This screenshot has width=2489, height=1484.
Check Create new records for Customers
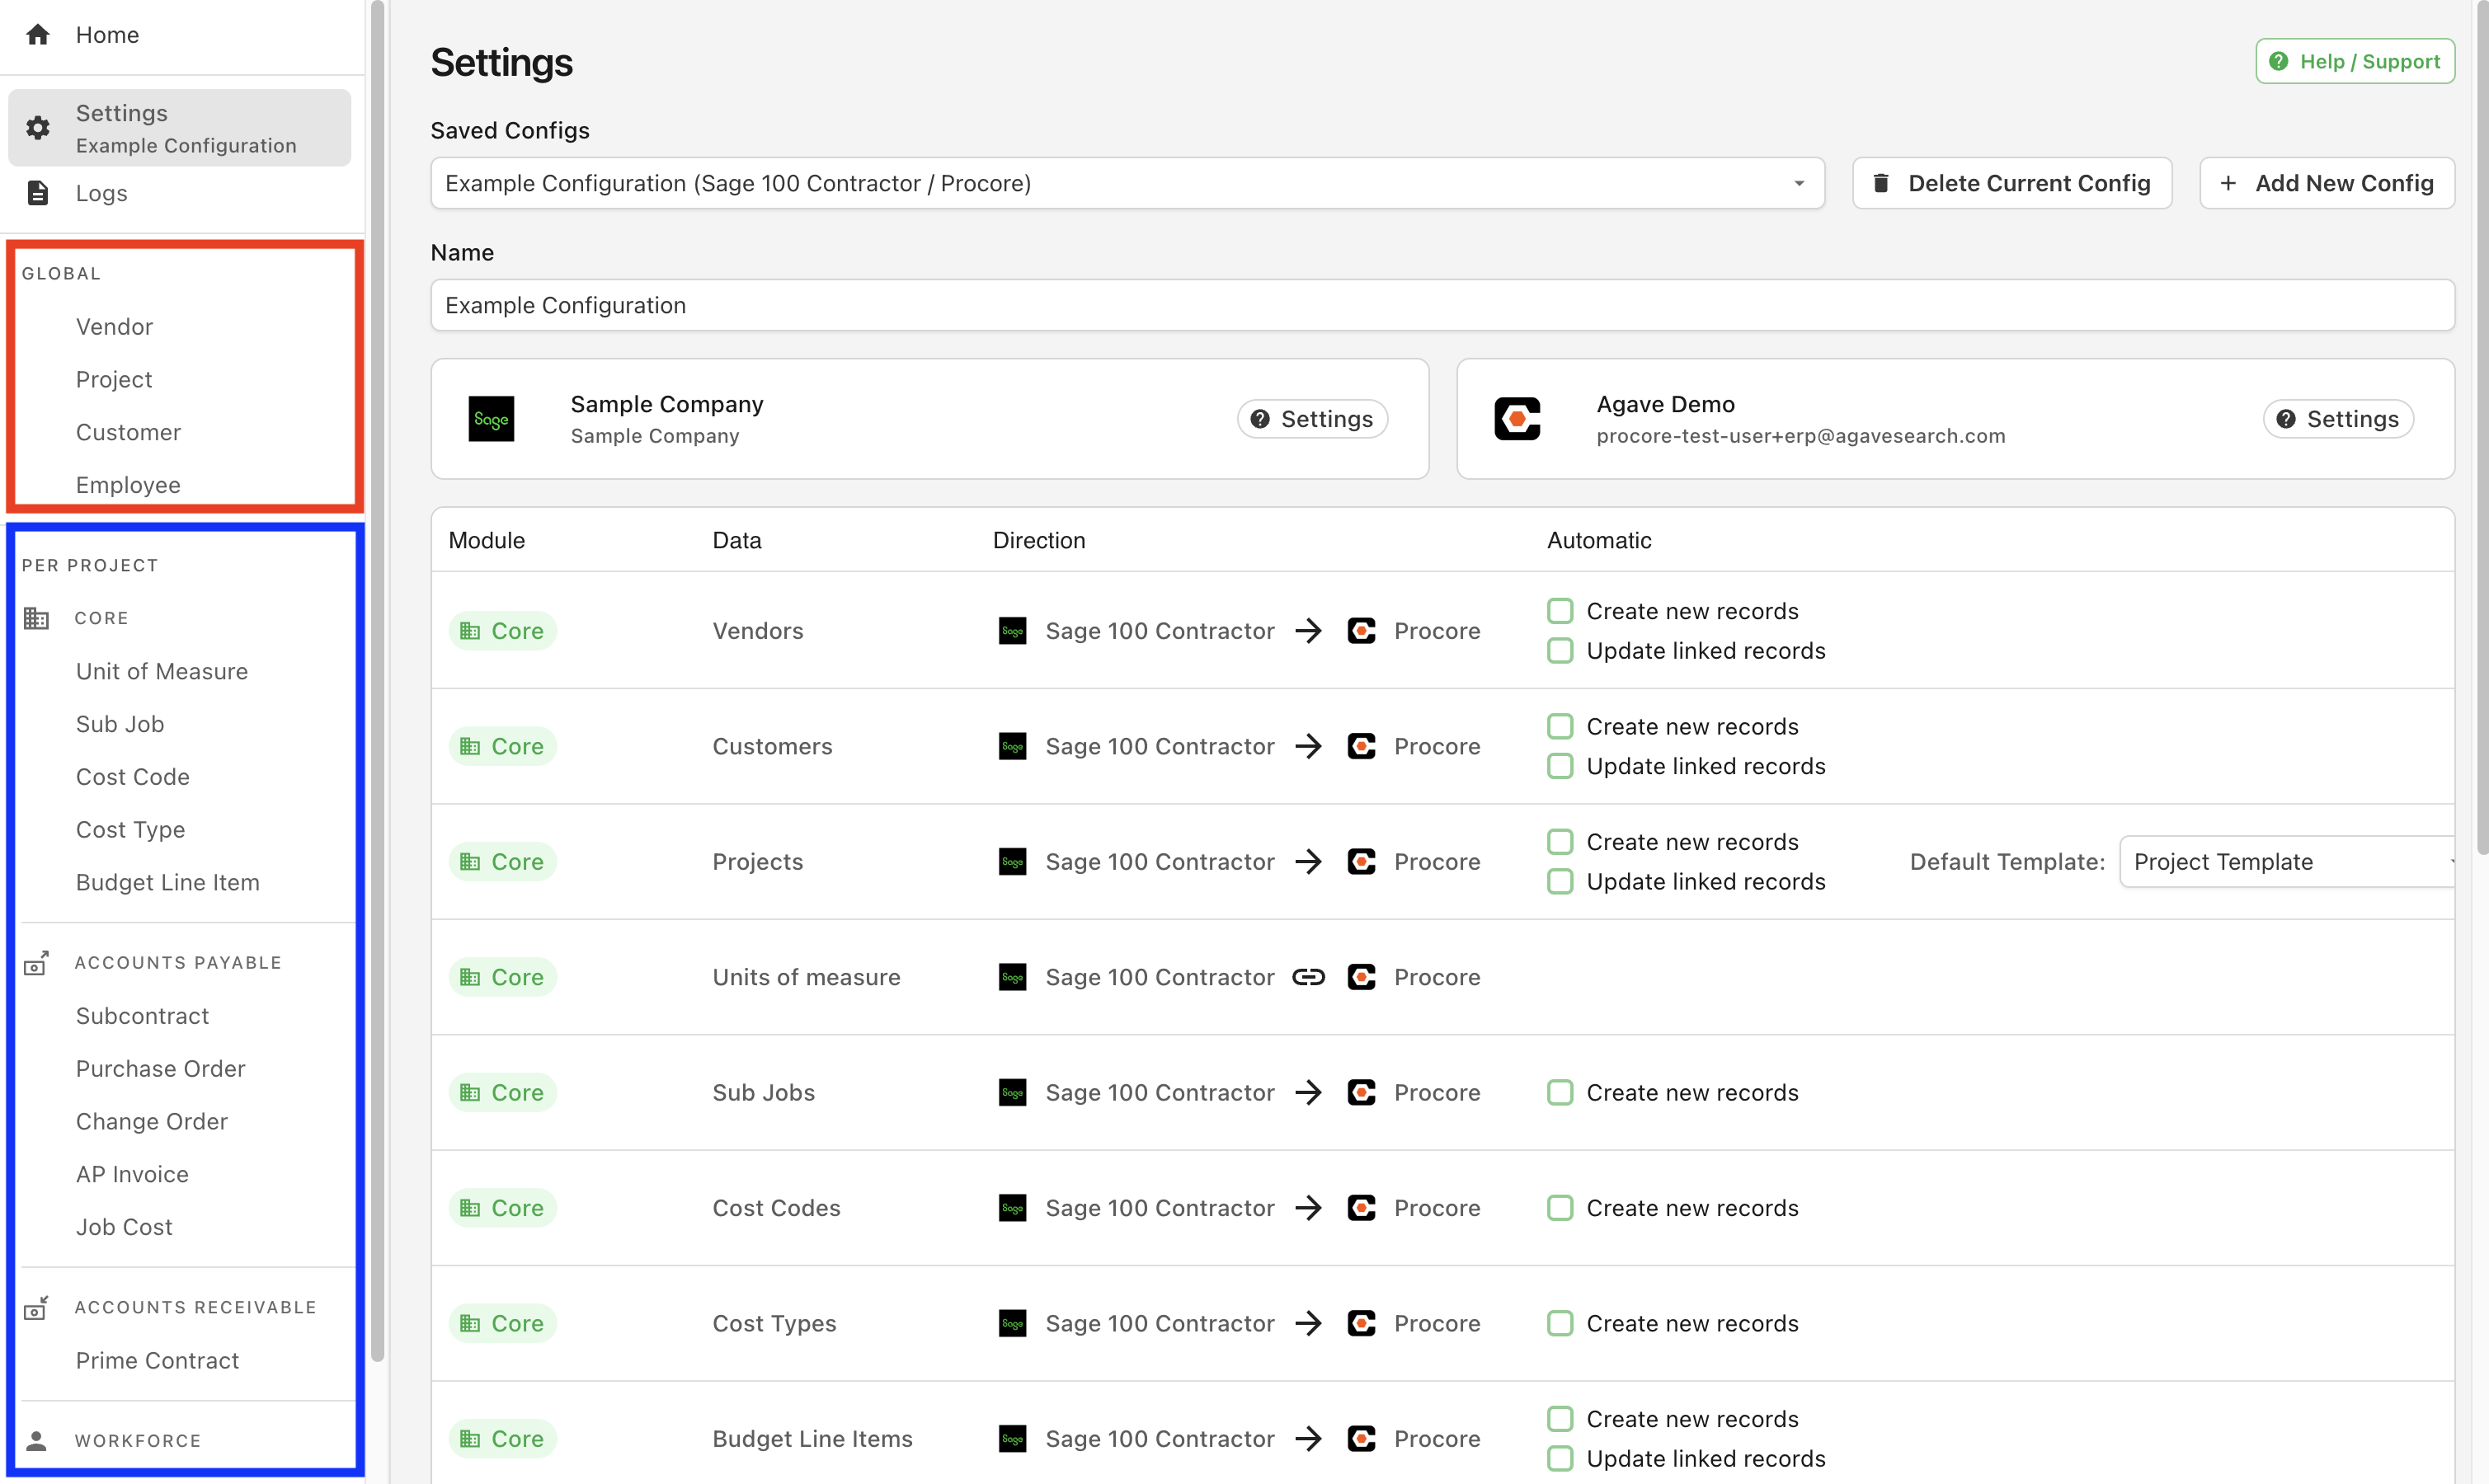(1560, 727)
